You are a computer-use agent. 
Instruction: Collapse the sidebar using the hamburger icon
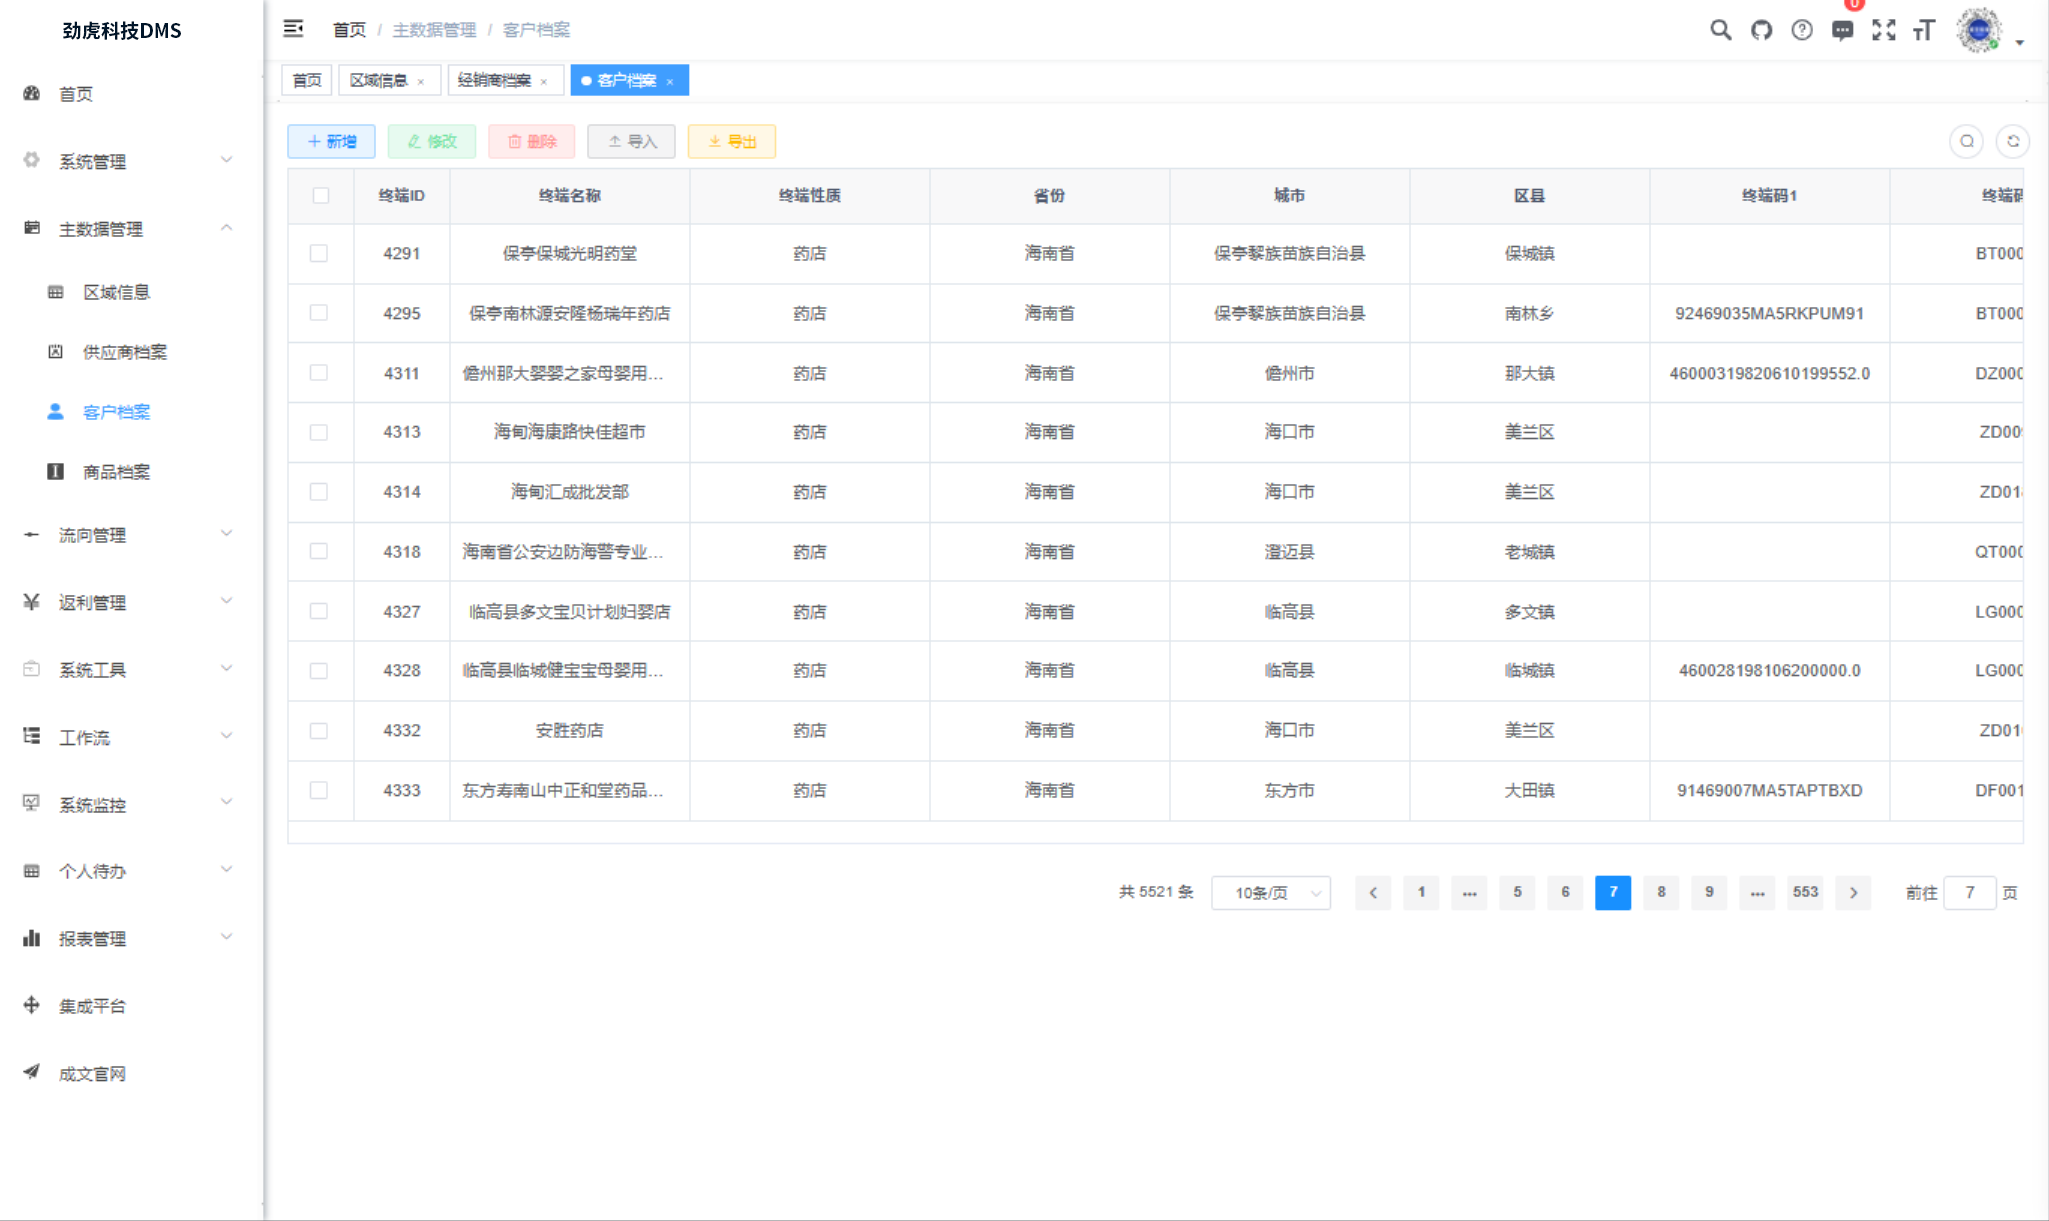pos(294,29)
